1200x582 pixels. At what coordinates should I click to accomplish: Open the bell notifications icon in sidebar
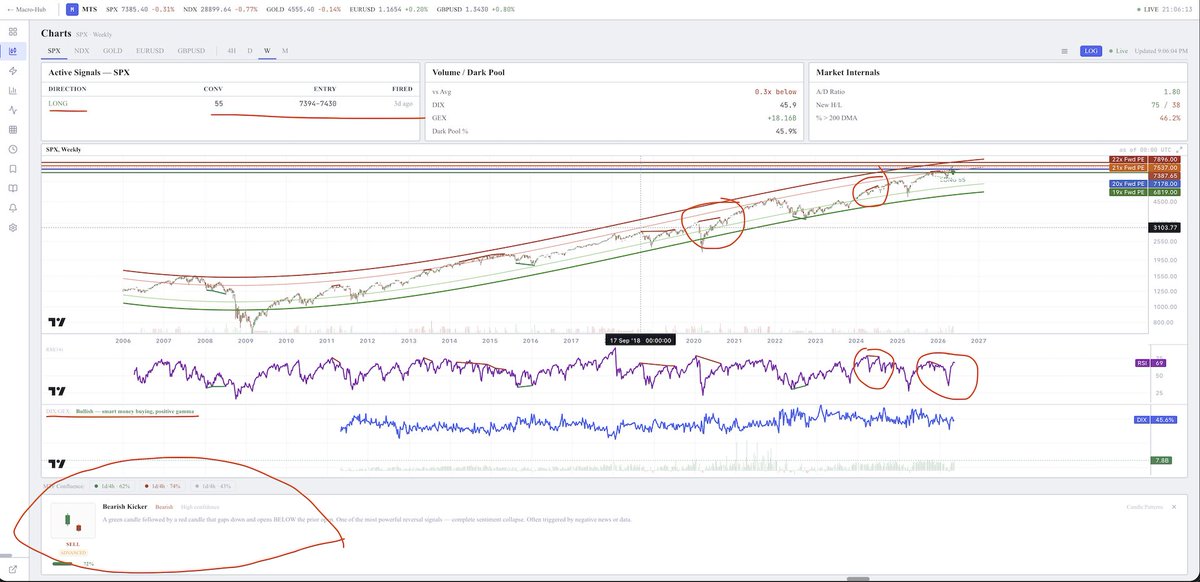12,207
